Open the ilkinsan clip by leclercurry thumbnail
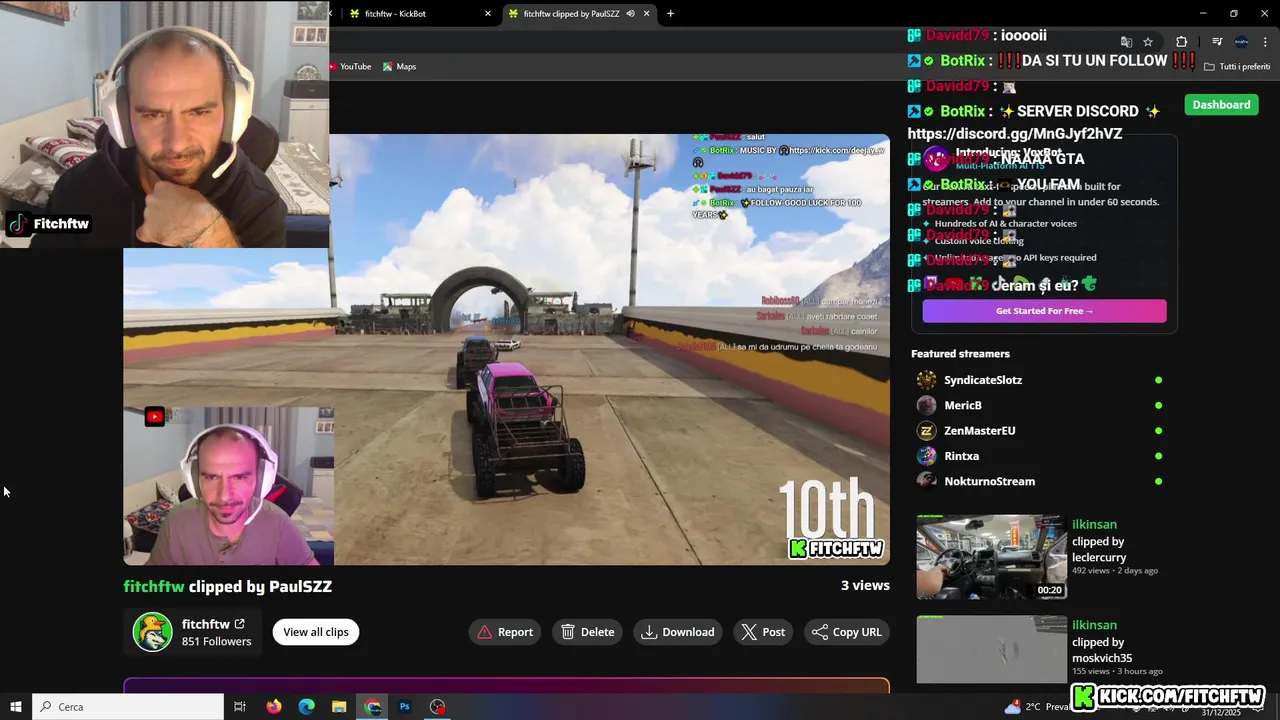1280x720 pixels. 992,557
